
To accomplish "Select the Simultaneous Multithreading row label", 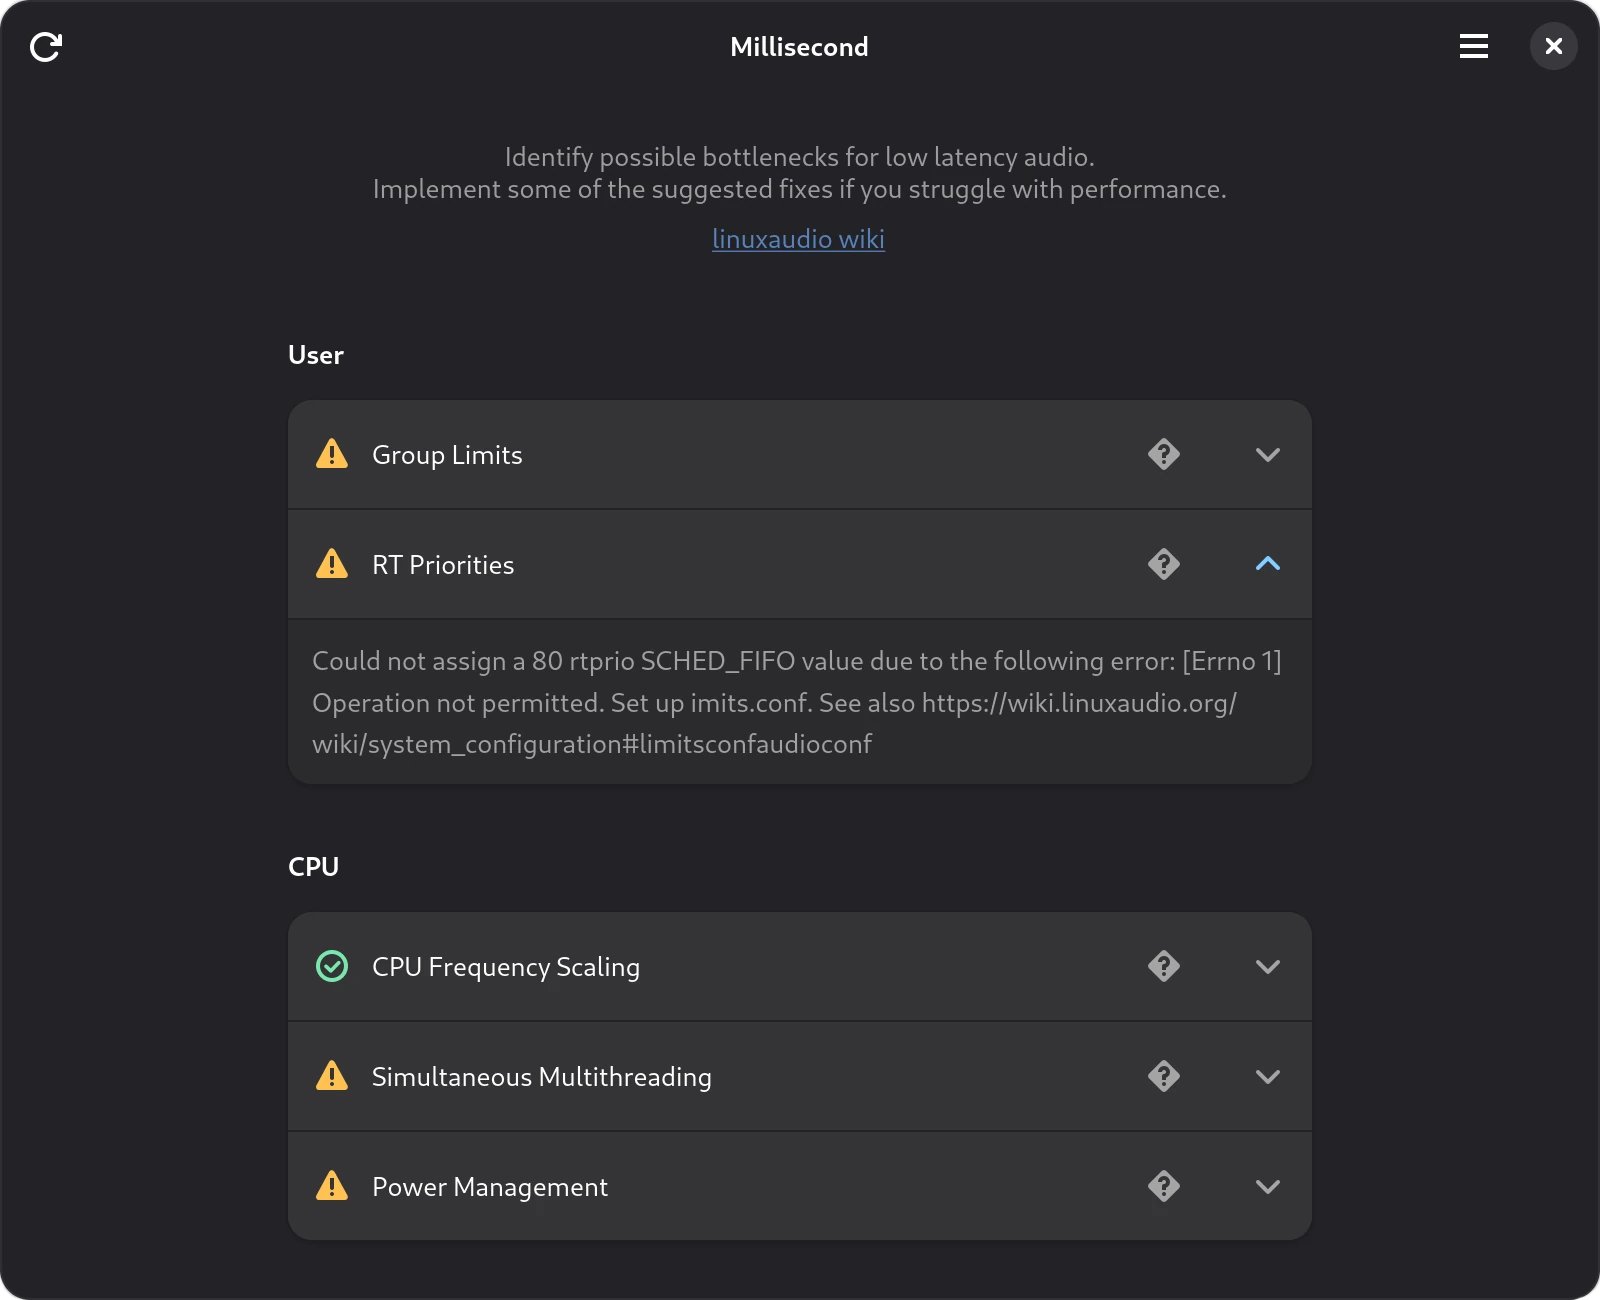I will coord(542,1077).
